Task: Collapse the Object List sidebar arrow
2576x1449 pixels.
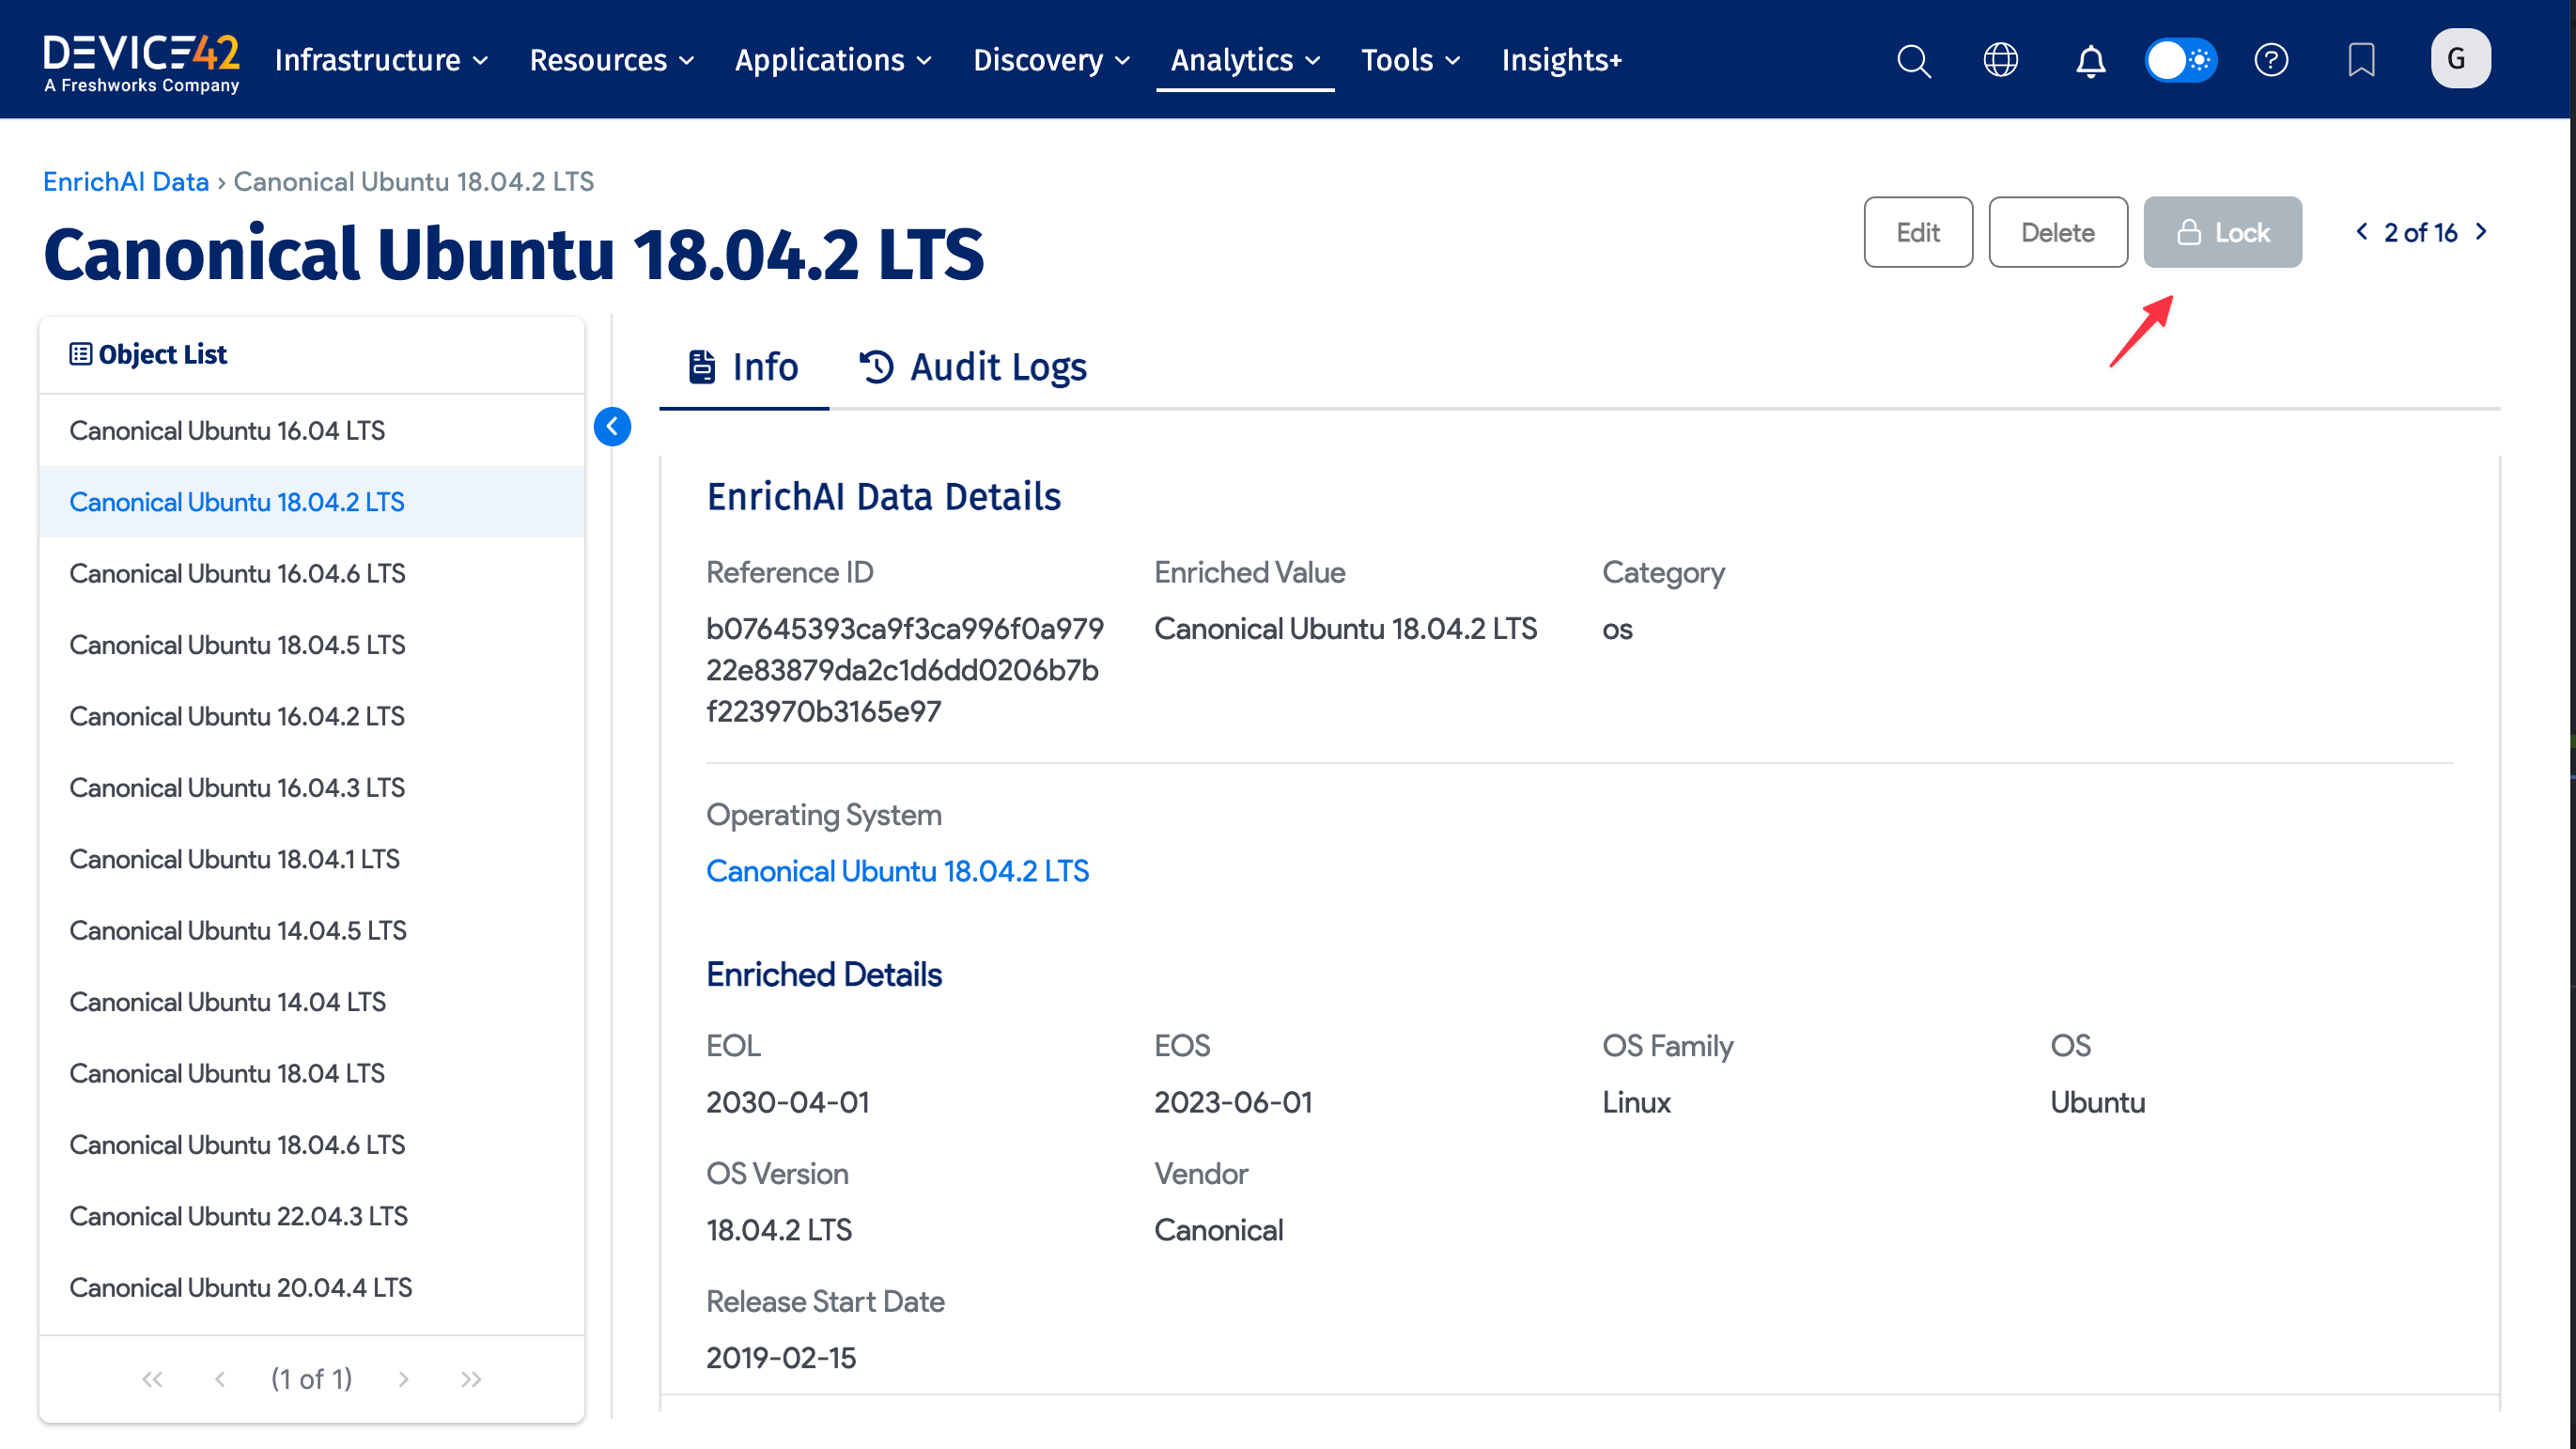Action: (612, 427)
